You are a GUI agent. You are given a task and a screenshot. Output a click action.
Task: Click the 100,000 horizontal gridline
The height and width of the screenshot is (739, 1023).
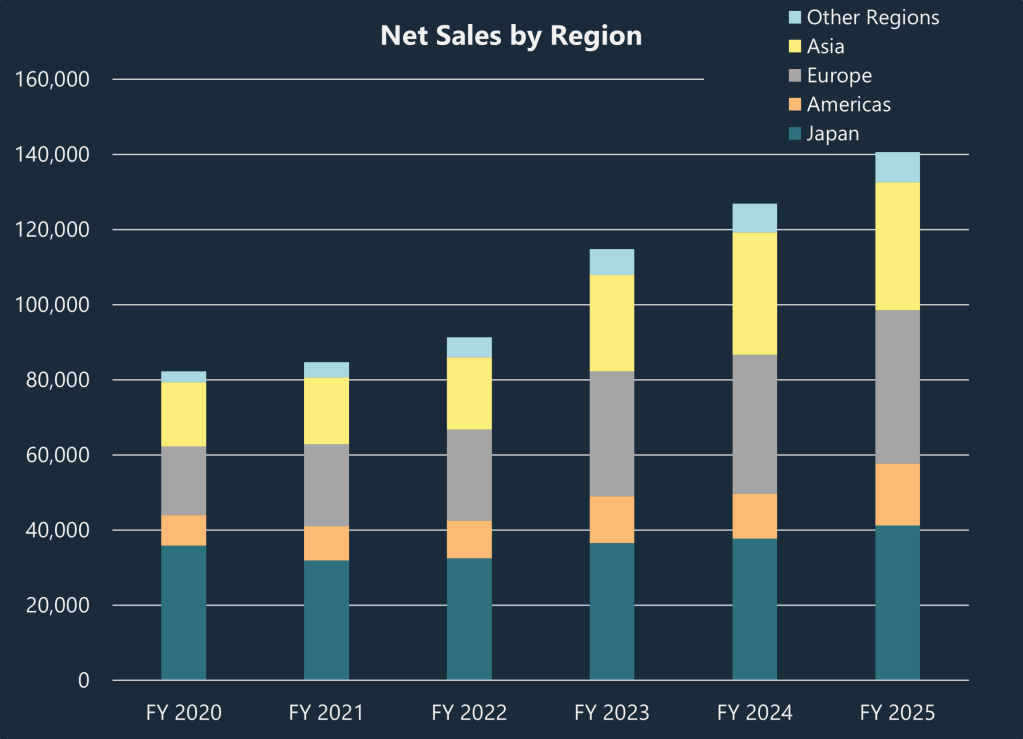pyautogui.click(x=500, y=303)
